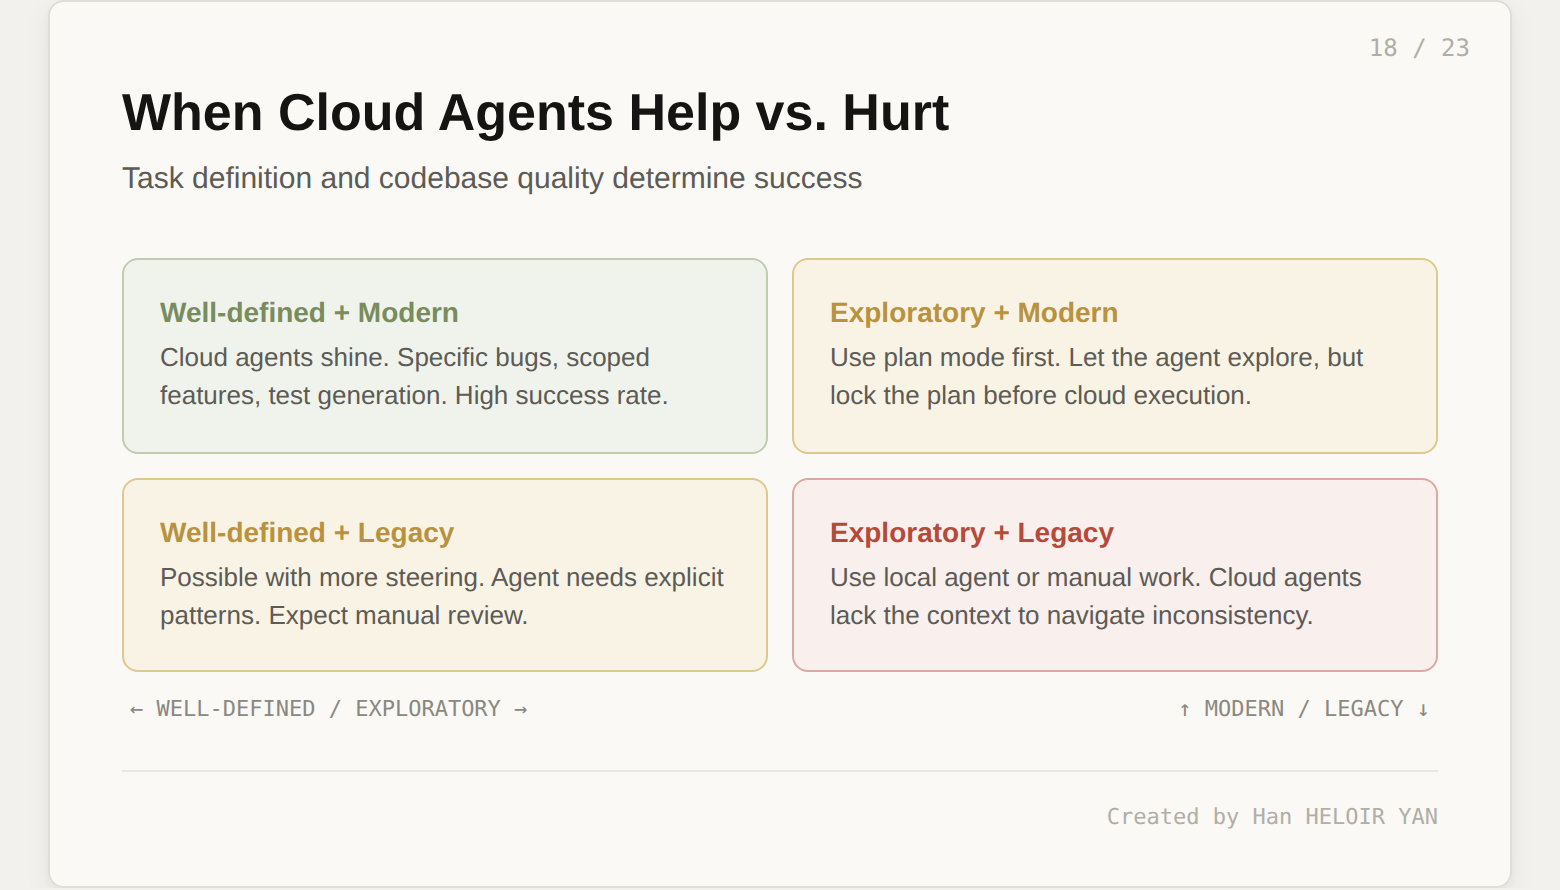Viewport: 1560px width, 890px height.
Task: Click the 'Use local agent or manual work' text
Action: pyautogui.click(x=1095, y=597)
